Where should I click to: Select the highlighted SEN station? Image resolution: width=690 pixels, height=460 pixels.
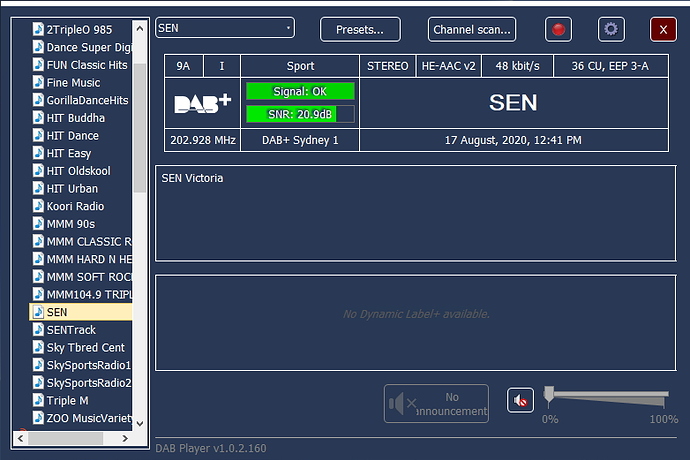coord(81,312)
